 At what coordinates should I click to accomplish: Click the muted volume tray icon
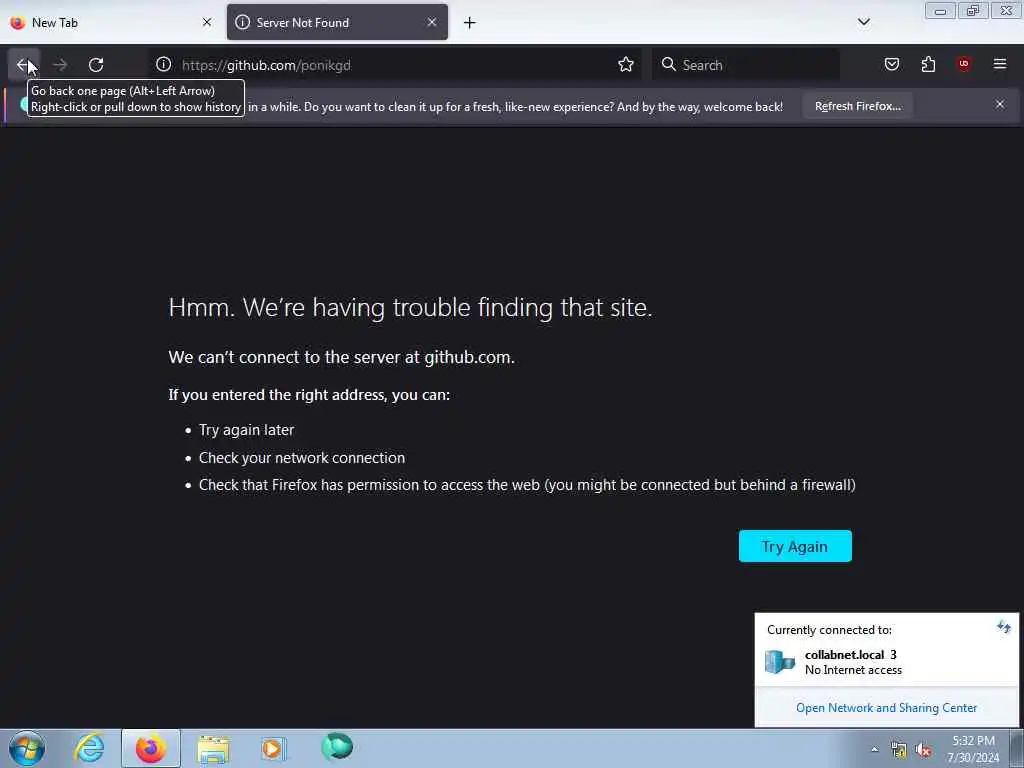click(x=923, y=750)
